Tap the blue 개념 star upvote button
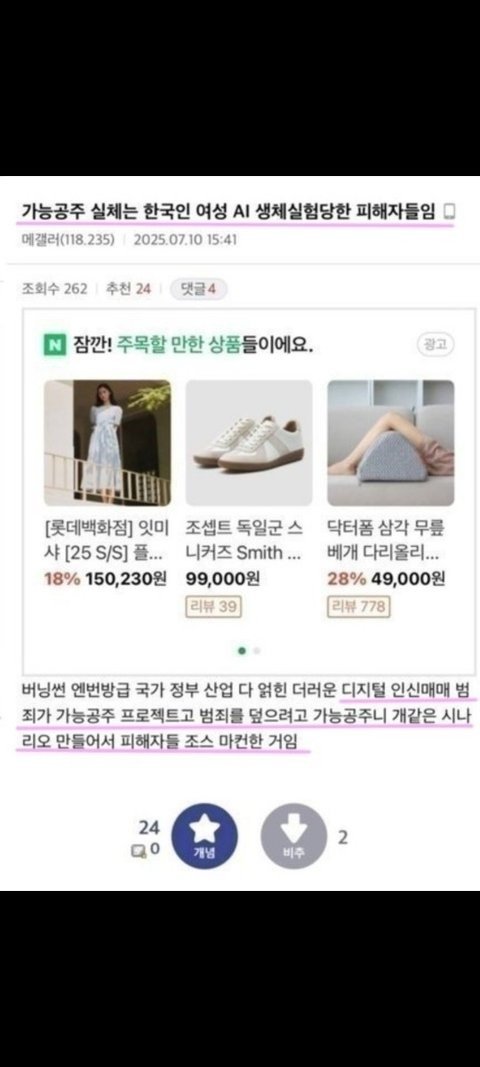Screen dimensions: 480x1067 (x=204, y=836)
